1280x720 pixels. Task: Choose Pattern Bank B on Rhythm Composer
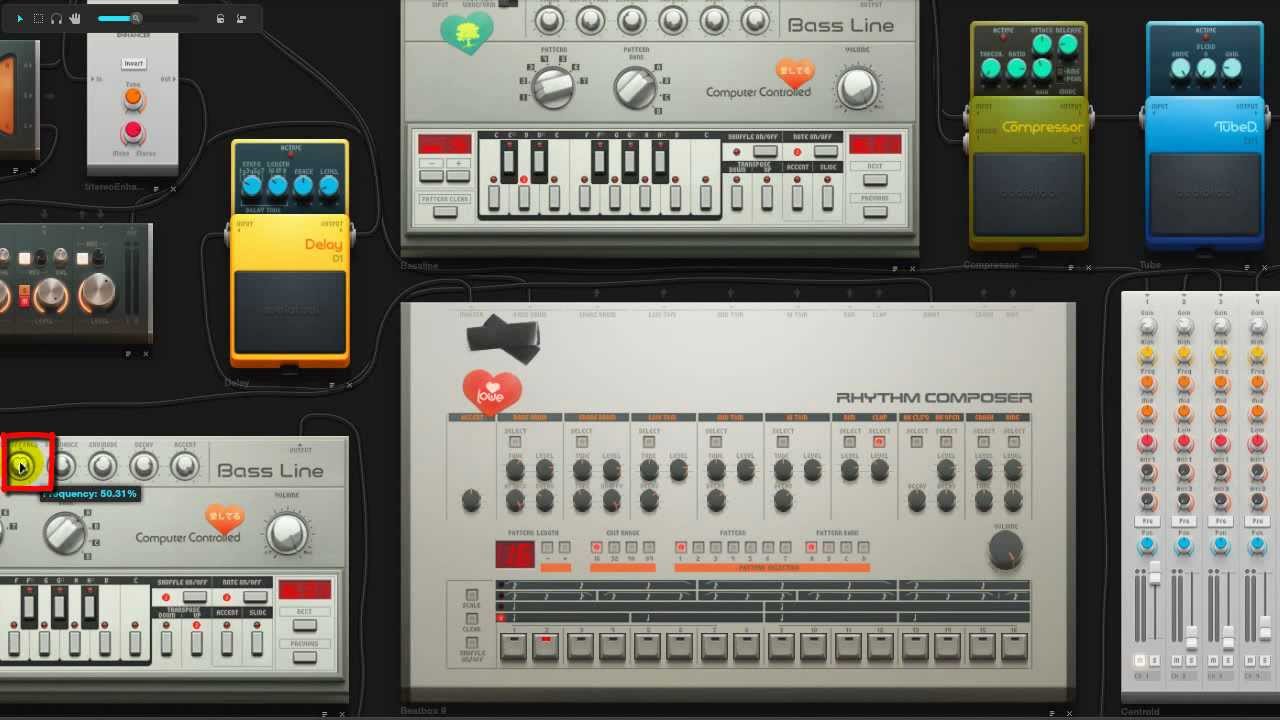829,547
